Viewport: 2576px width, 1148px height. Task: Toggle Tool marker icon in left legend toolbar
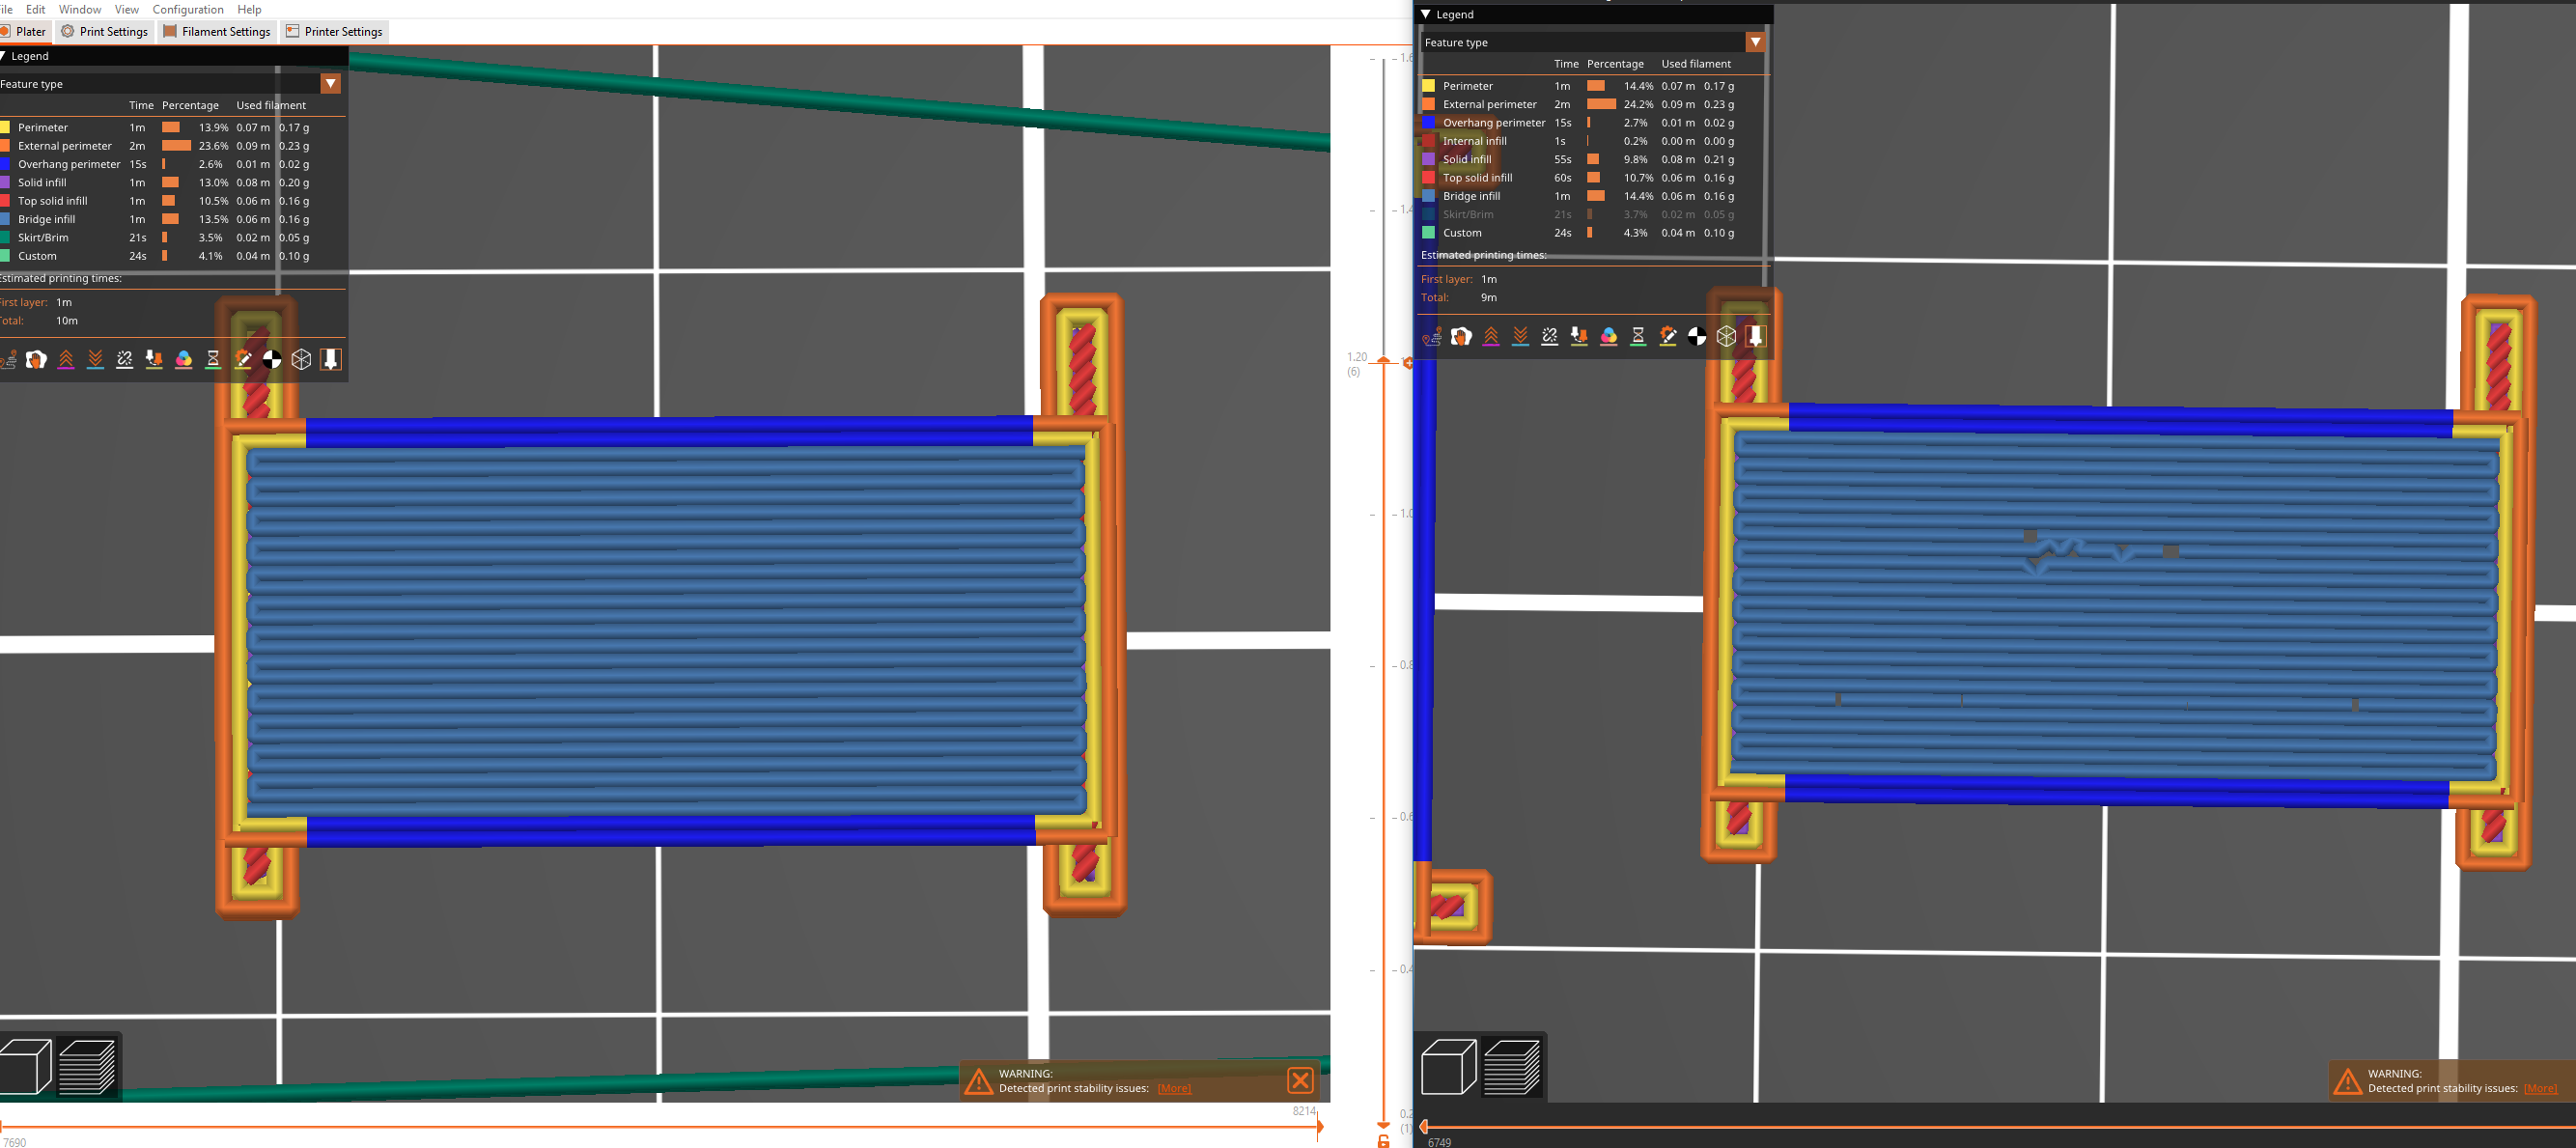pyautogui.click(x=331, y=359)
